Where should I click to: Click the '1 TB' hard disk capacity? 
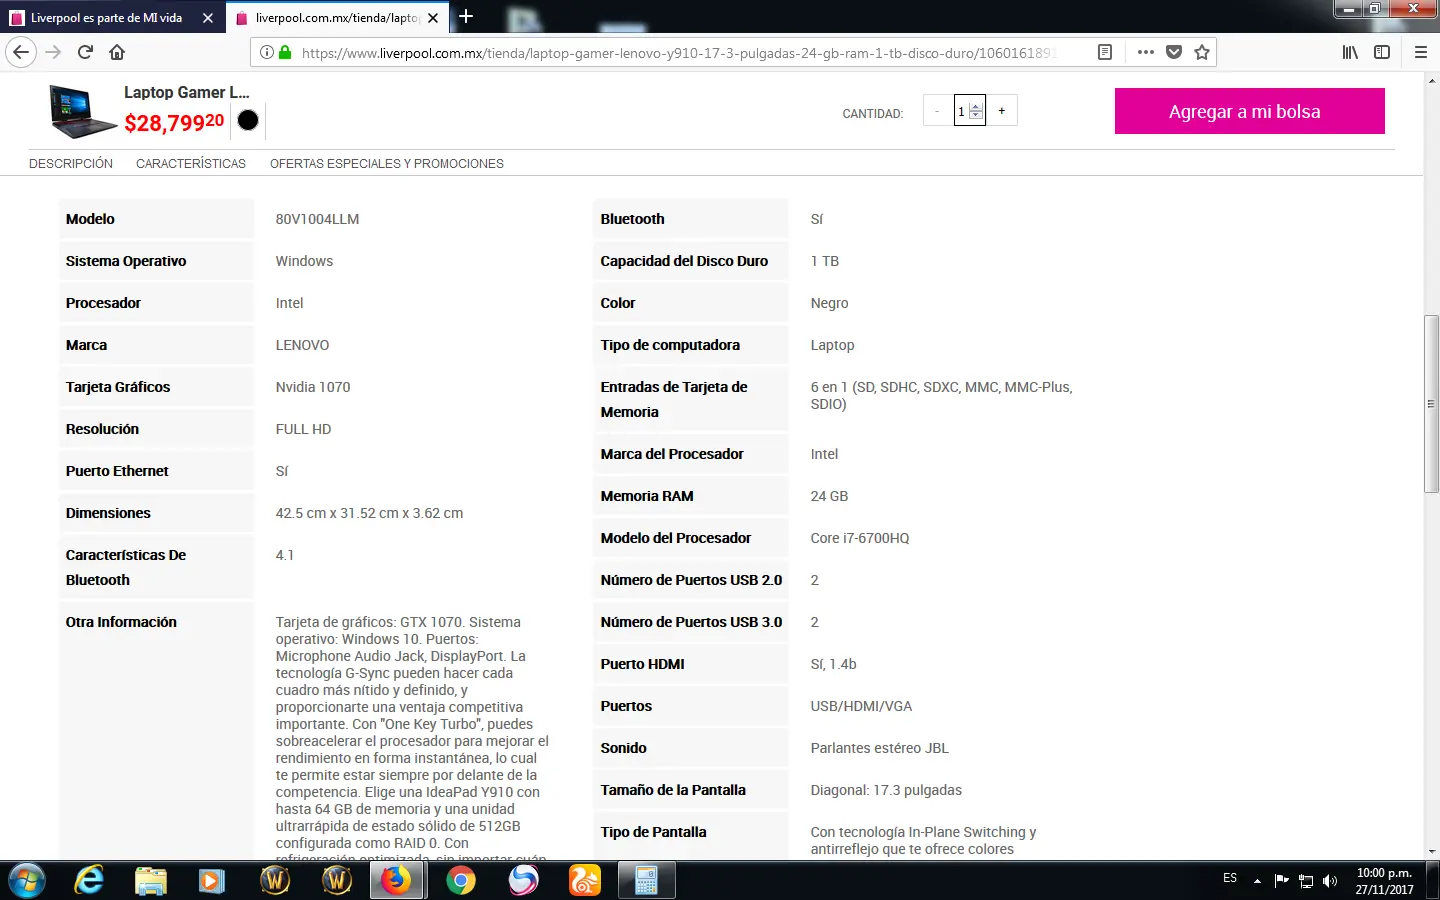tap(825, 261)
